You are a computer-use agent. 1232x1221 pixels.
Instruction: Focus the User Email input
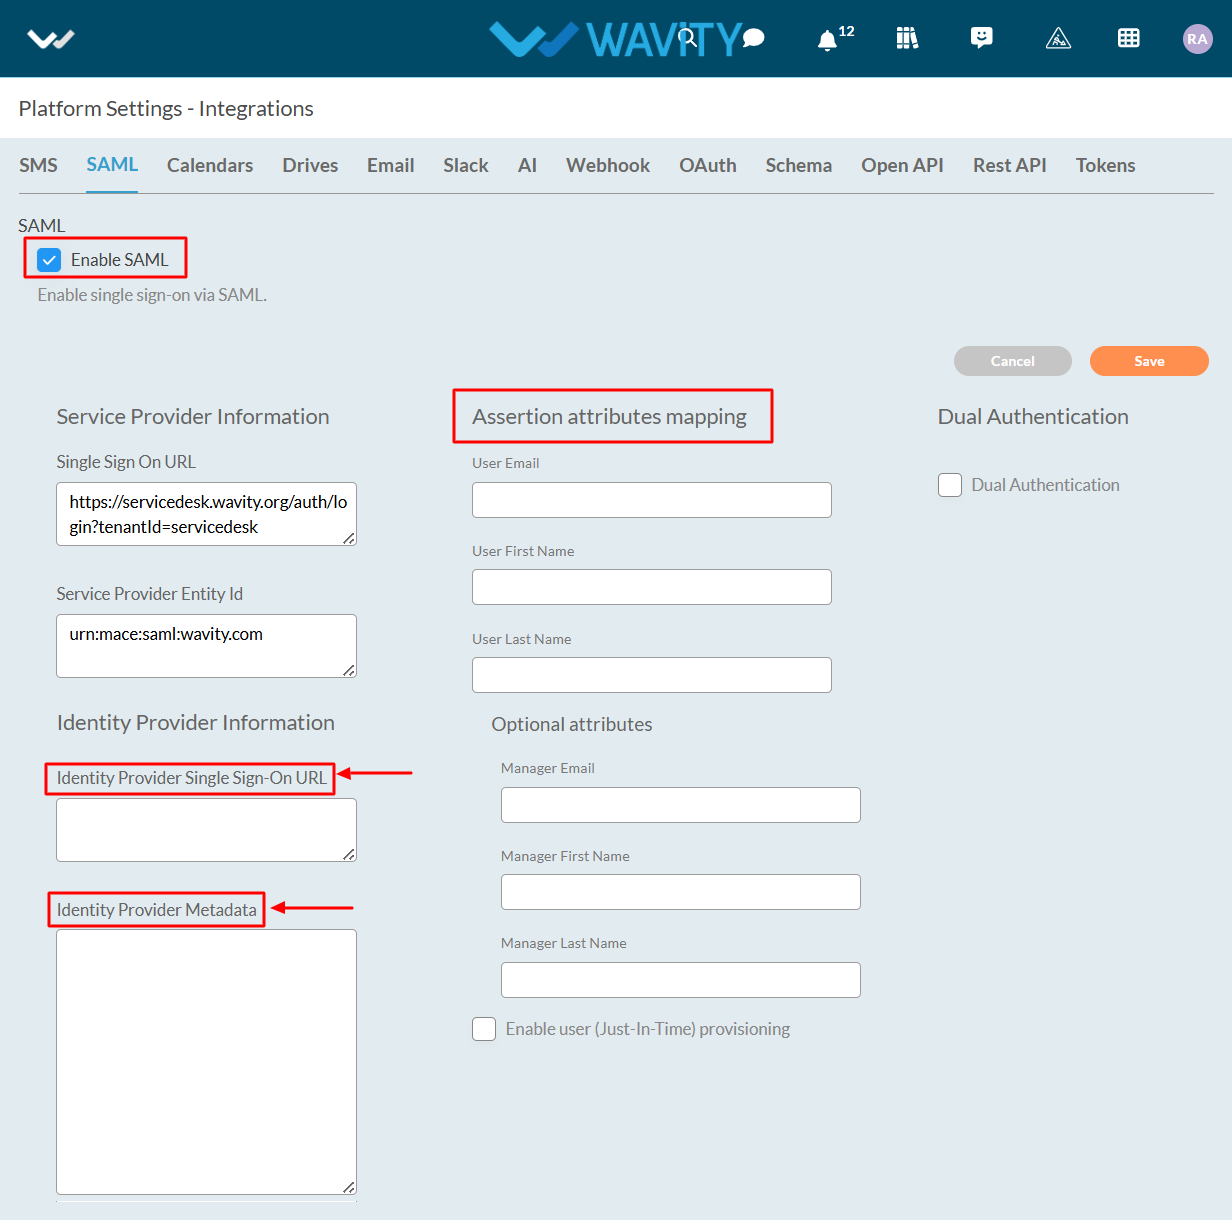coord(652,500)
